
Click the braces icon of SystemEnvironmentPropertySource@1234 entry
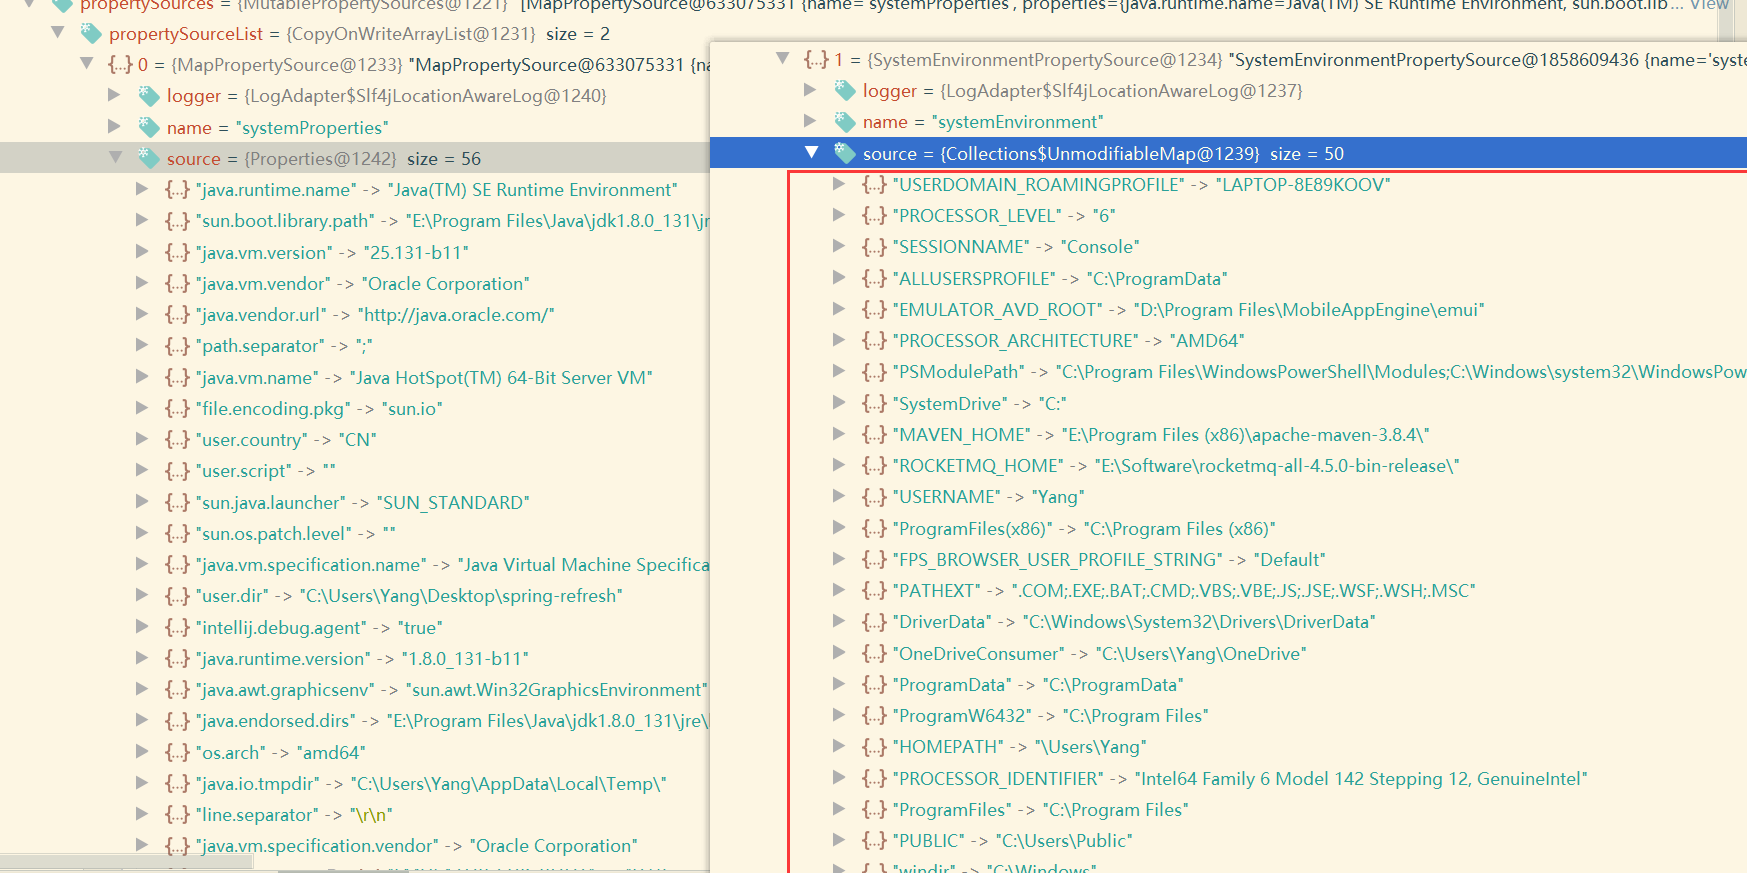click(816, 60)
